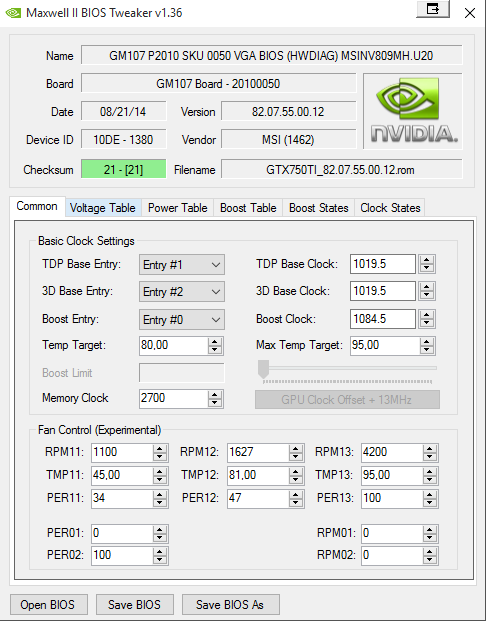Switch to the Voltage Table tab

coord(103,208)
